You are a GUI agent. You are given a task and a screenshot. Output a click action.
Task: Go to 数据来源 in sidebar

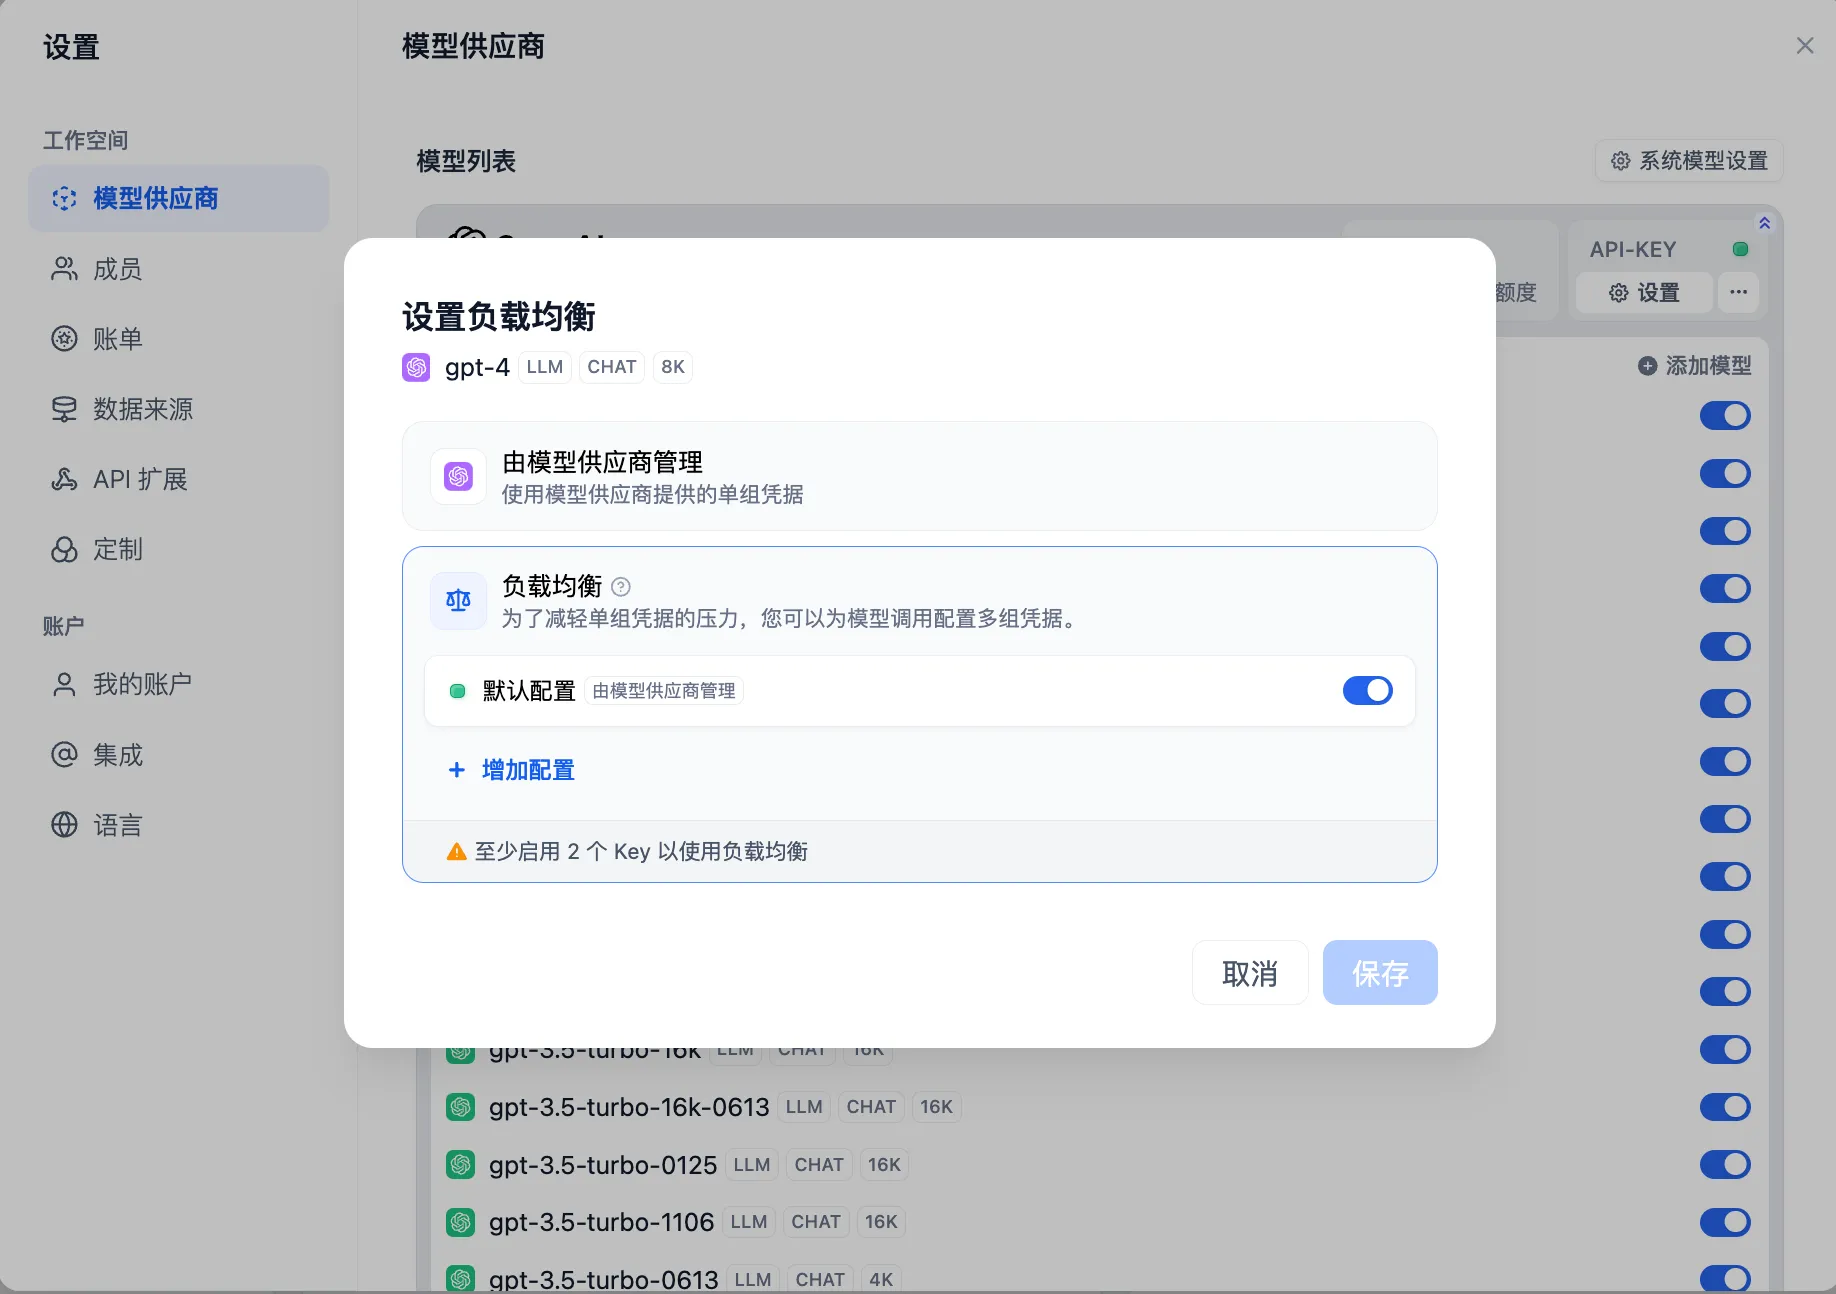tap(142, 409)
